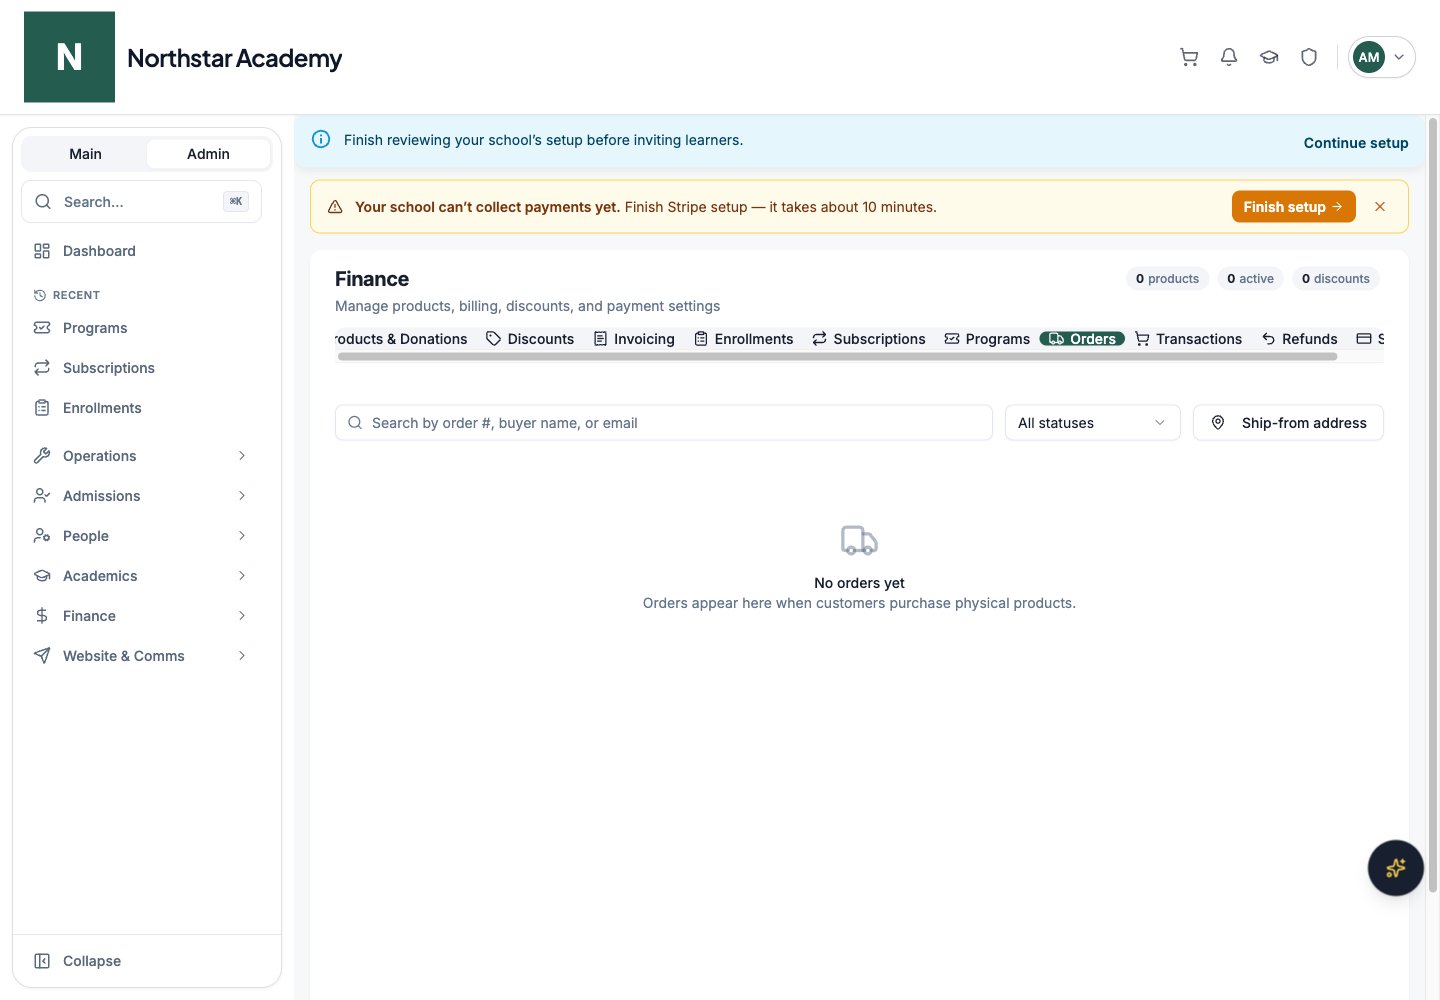Click the Website & Comms paper plane icon
This screenshot has height=1000, width=1440.
pyautogui.click(x=42, y=656)
